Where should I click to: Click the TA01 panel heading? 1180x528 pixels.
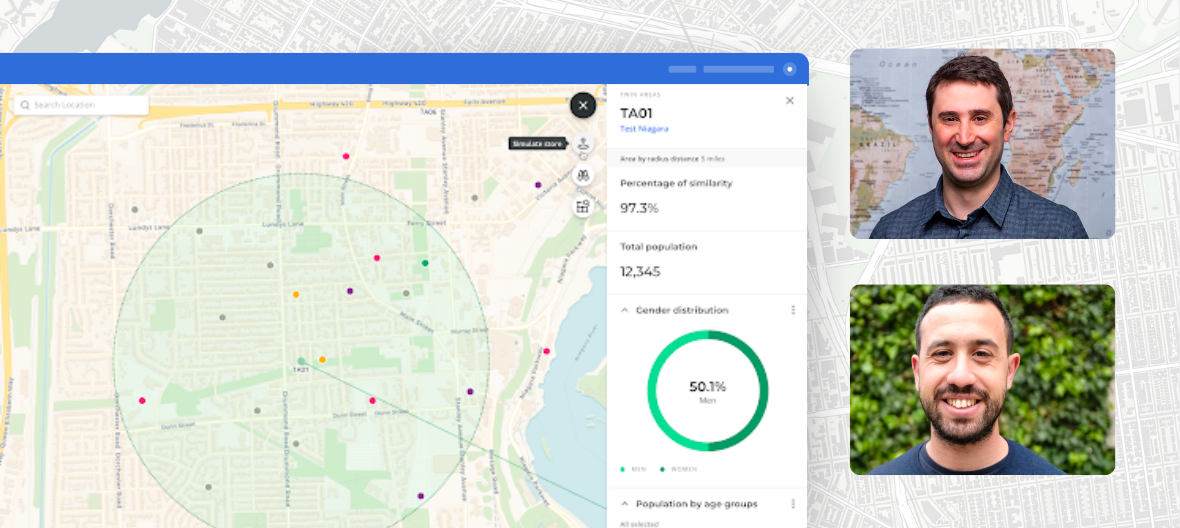point(636,114)
